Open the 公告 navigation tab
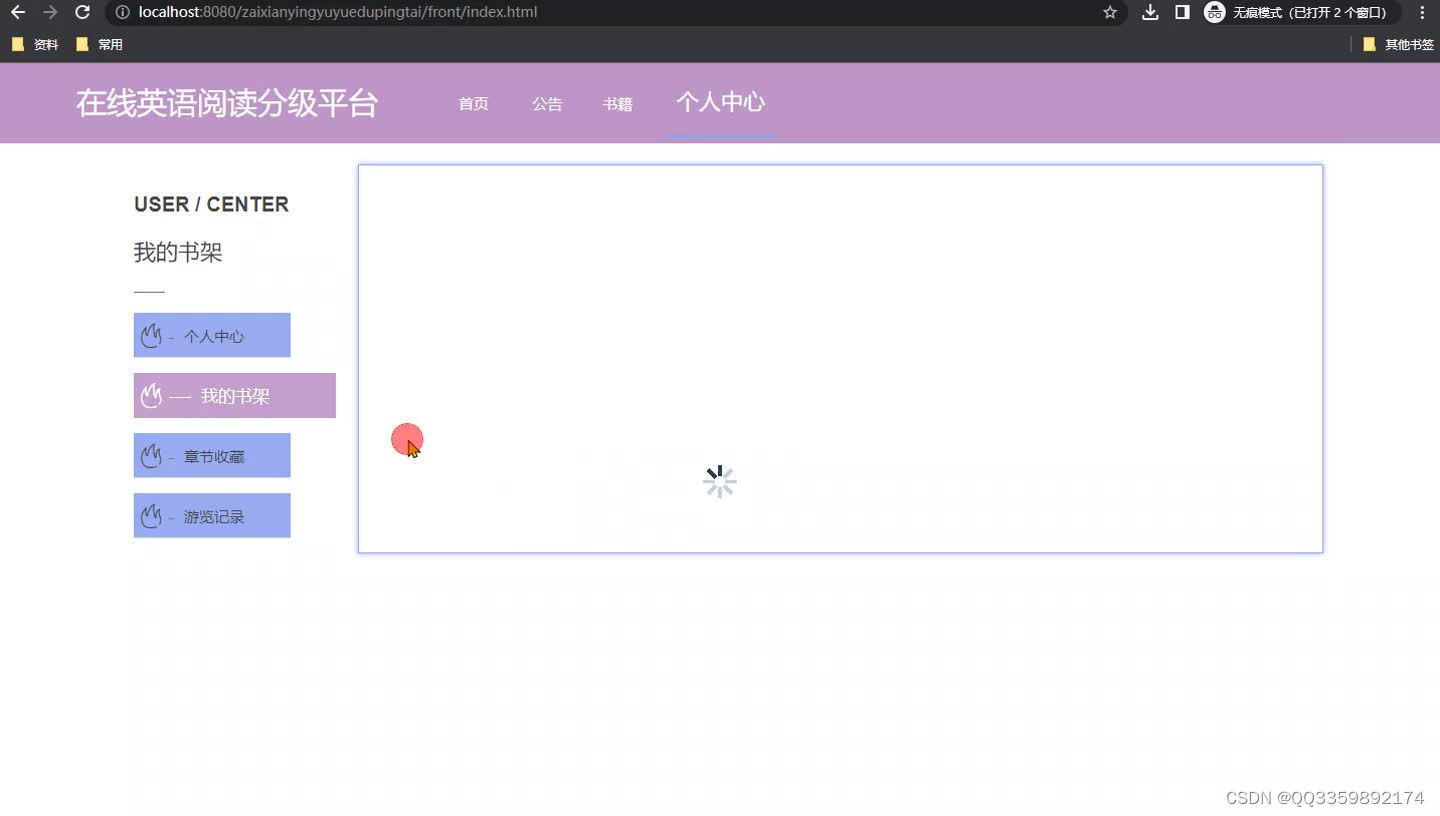 (547, 103)
